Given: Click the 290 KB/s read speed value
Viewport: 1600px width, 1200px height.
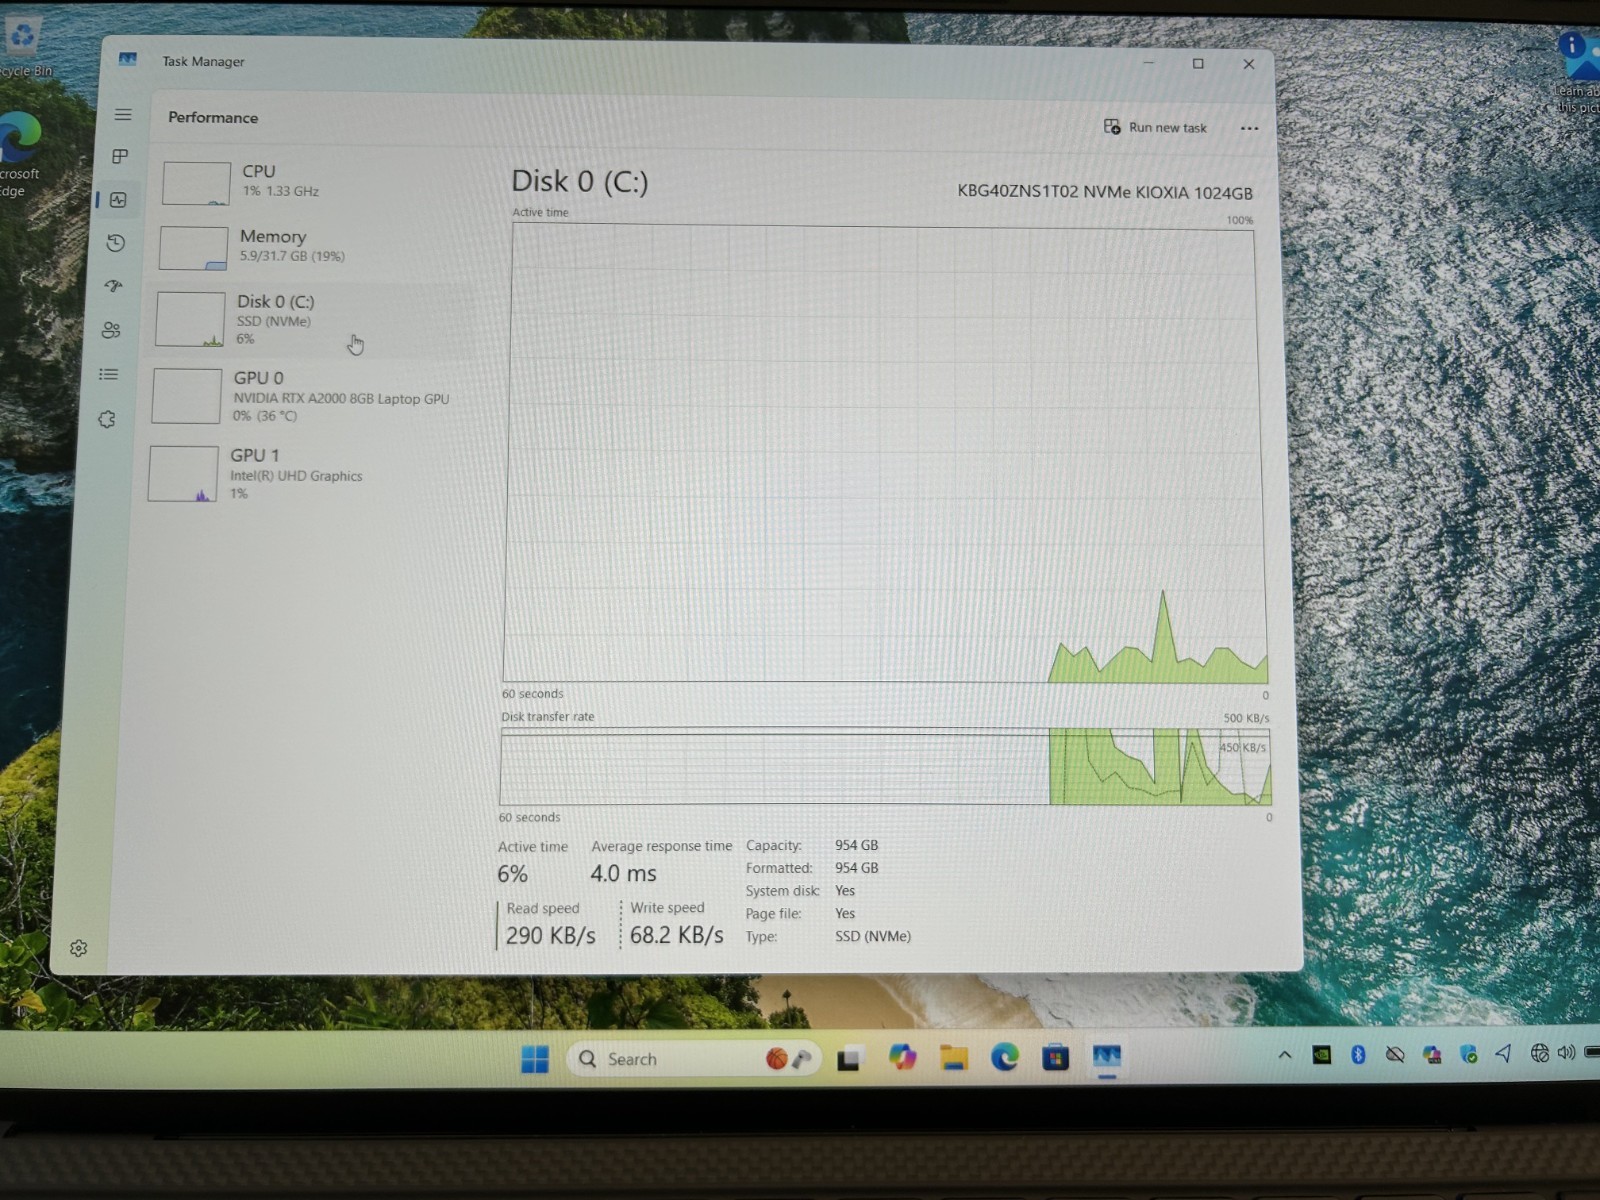Looking at the screenshot, I should pyautogui.click(x=550, y=935).
